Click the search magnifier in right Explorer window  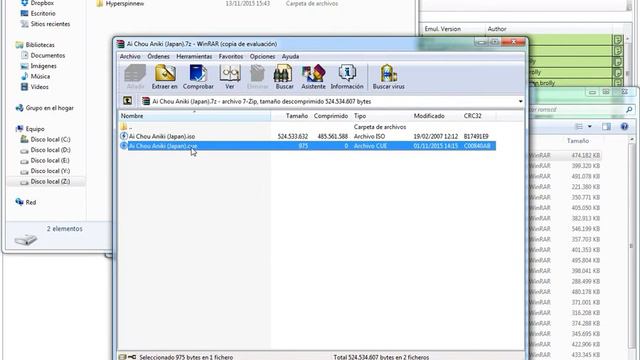(x=629, y=109)
